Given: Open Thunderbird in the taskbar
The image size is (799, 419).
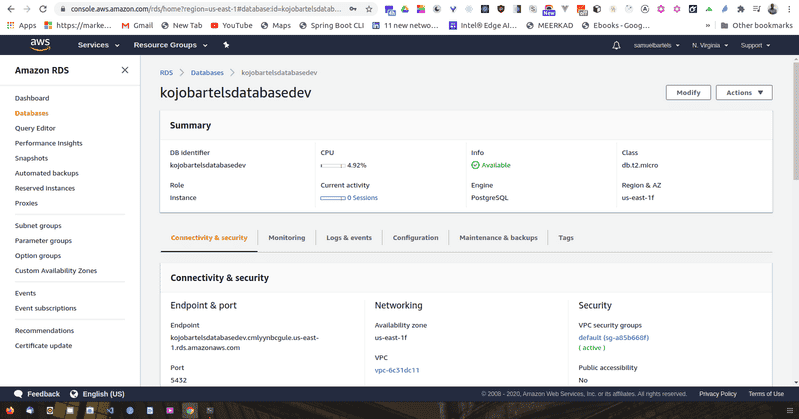Looking at the screenshot, I should [30, 410].
